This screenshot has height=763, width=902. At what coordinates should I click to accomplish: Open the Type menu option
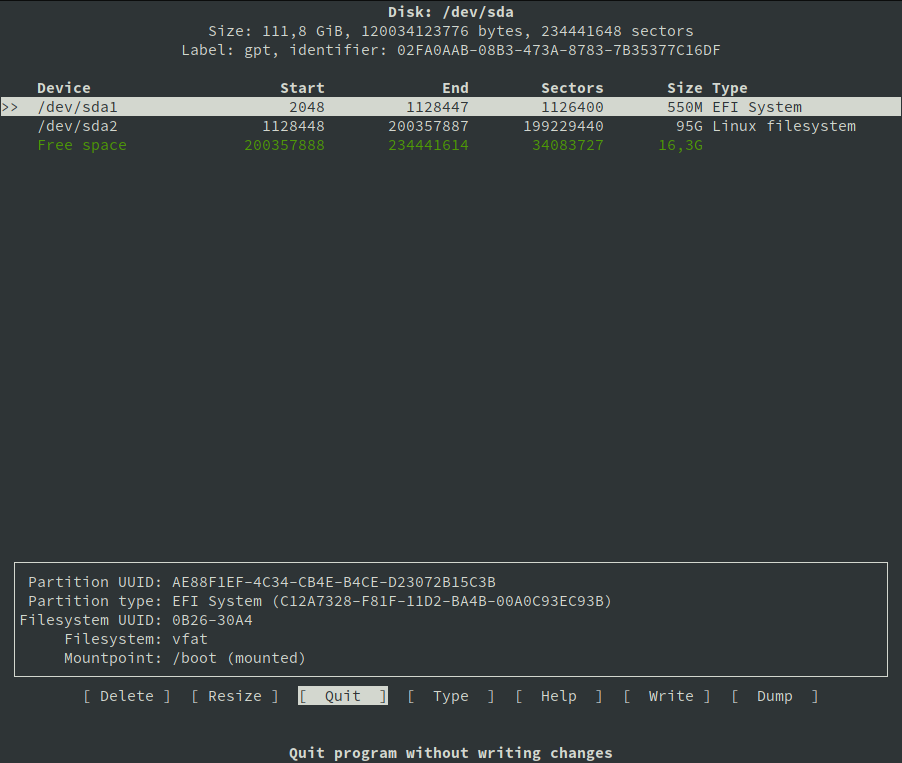point(451,696)
